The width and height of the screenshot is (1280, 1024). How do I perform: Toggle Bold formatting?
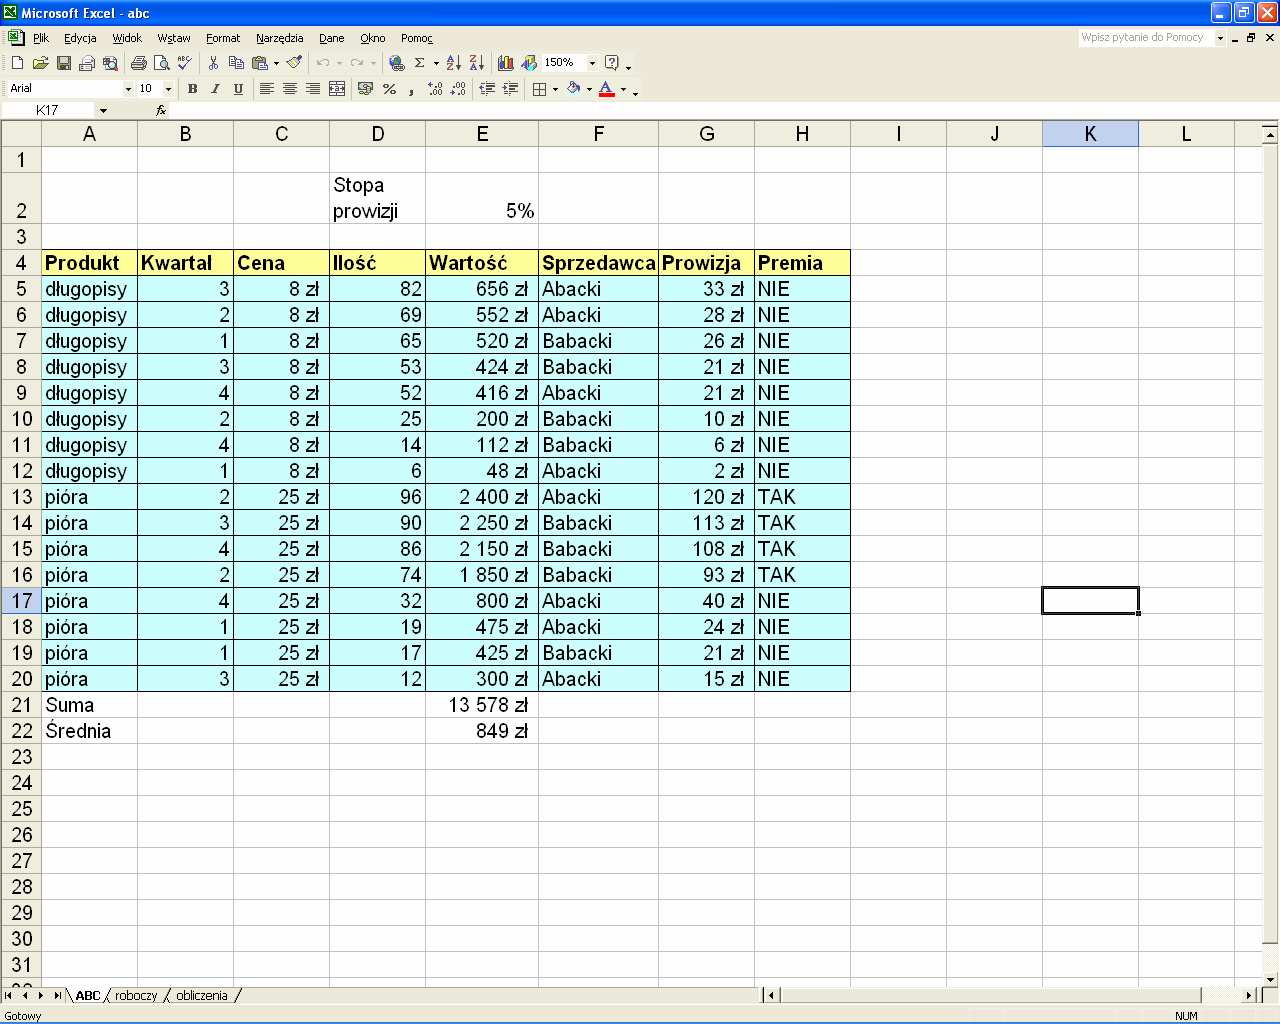tap(192, 89)
